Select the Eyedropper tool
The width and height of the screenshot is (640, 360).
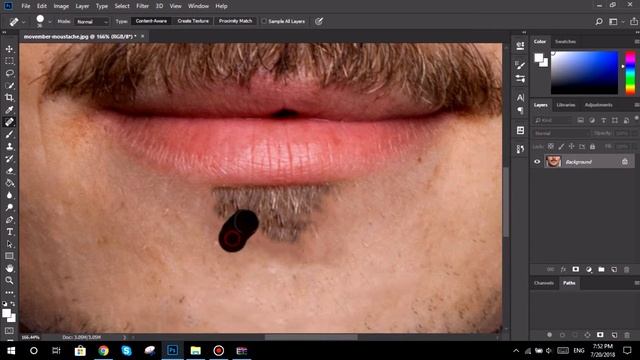pos(9,110)
